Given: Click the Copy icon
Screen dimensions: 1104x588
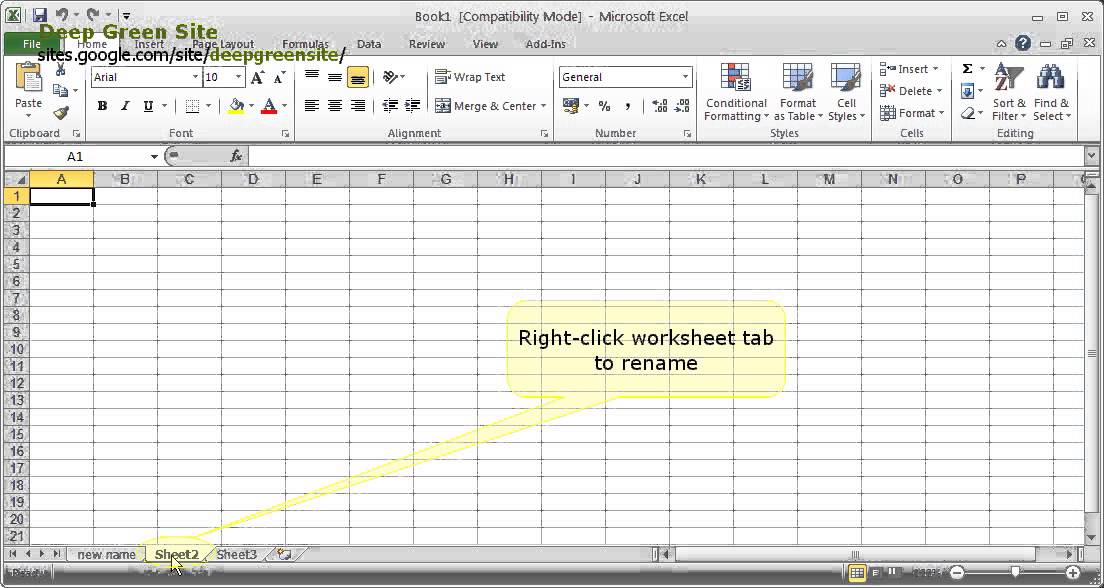Looking at the screenshot, I should coord(61,91).
